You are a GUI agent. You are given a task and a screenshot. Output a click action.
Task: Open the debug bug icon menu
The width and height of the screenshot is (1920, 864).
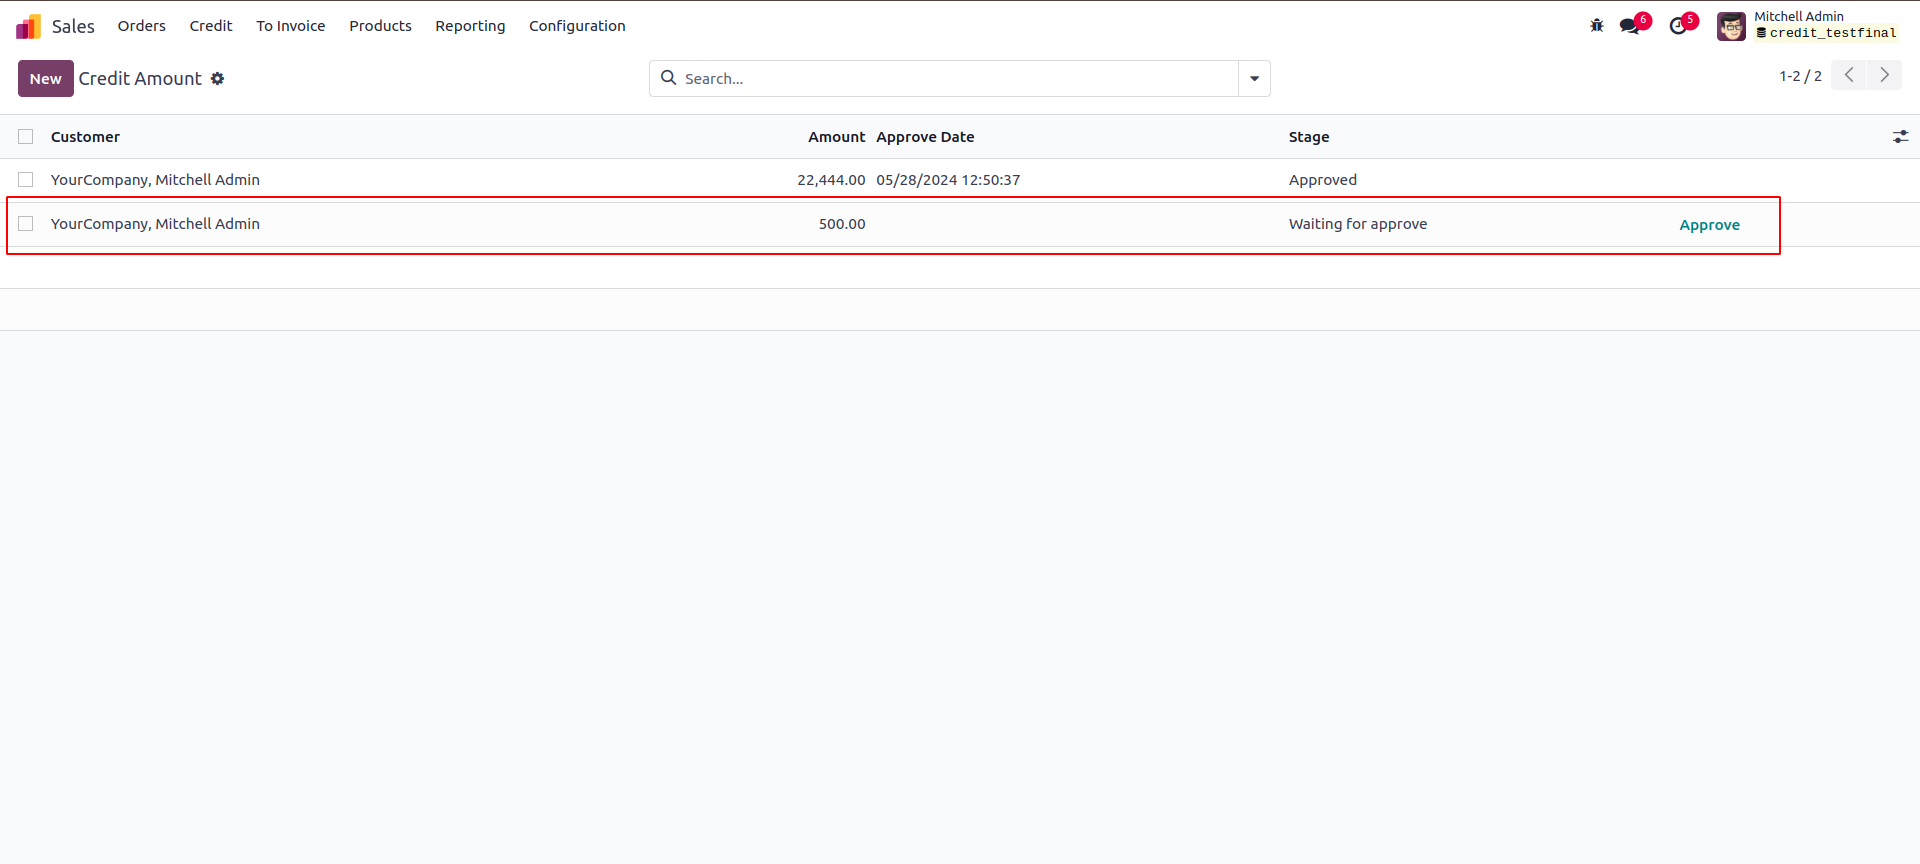tap(1596, 26)
